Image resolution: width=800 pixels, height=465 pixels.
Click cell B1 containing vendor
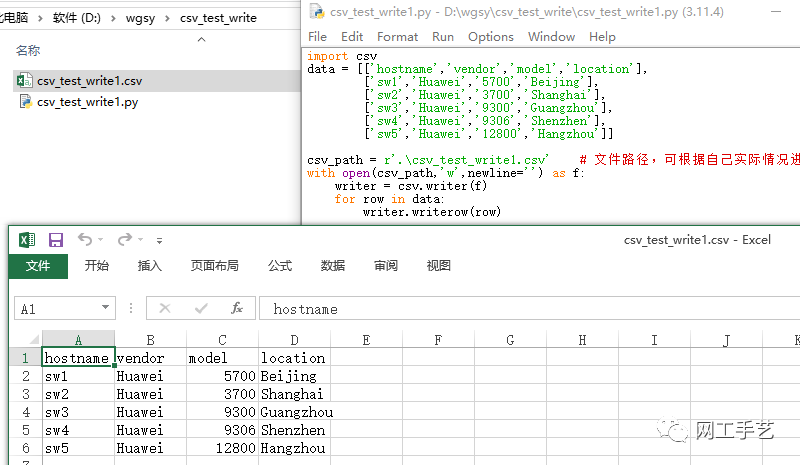(x=151, y=358)
